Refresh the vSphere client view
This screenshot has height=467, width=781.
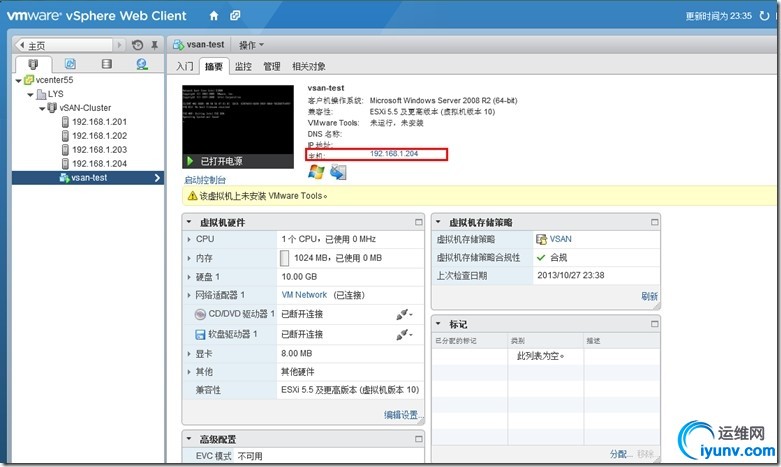pyautogui.click(x=764, y=16)
